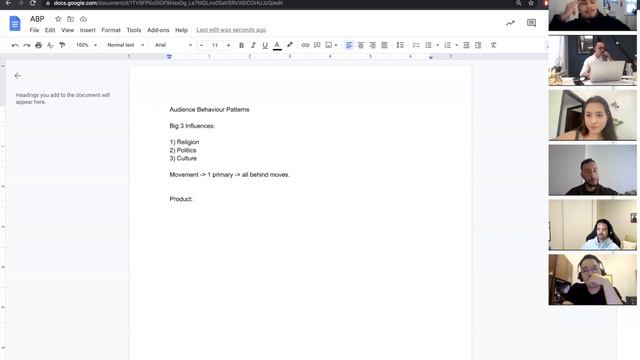The width and height of the screenshot is (640, 360).
Task: Open the Add-ons menu
Action: [158, 30]
